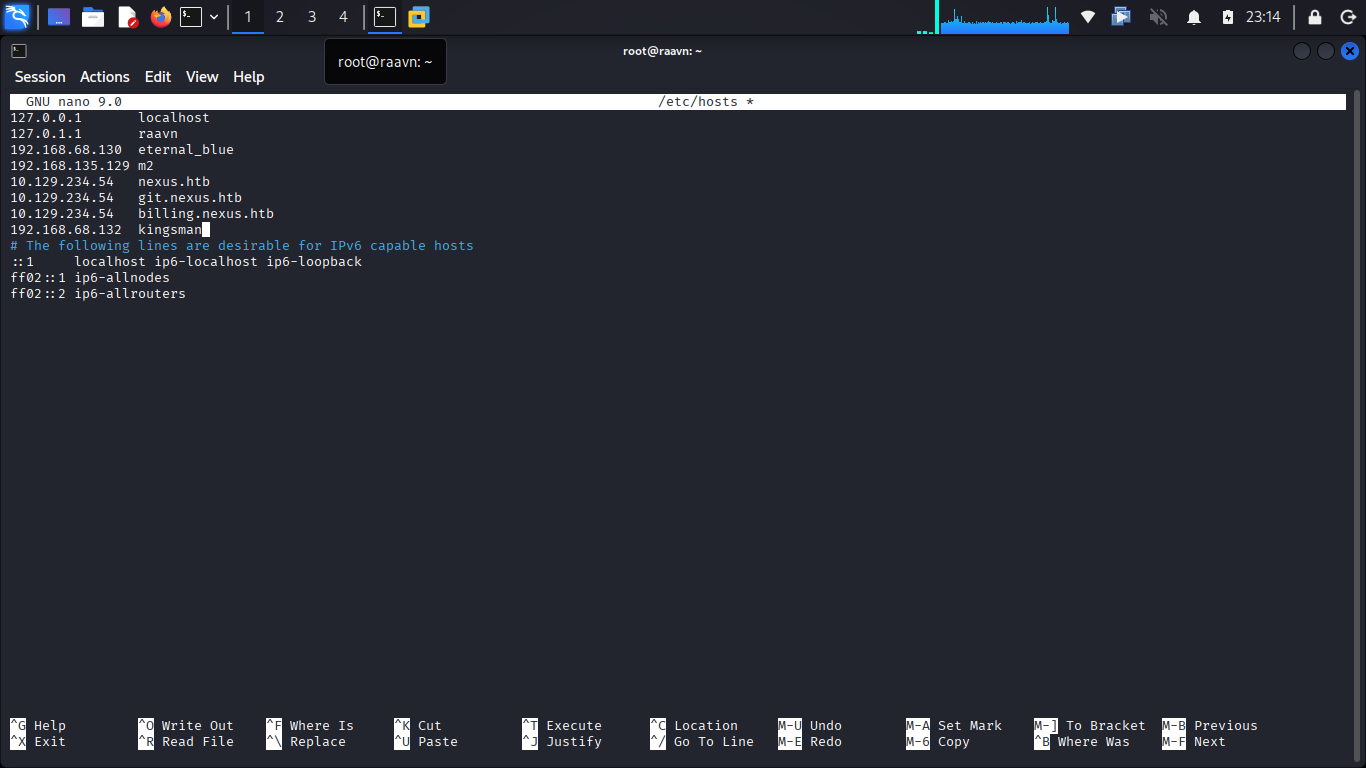The height and width of the screenshot is (768, 1366).
Task: Click the M-E Redo shortcut
Action: (x=810, y=742)
